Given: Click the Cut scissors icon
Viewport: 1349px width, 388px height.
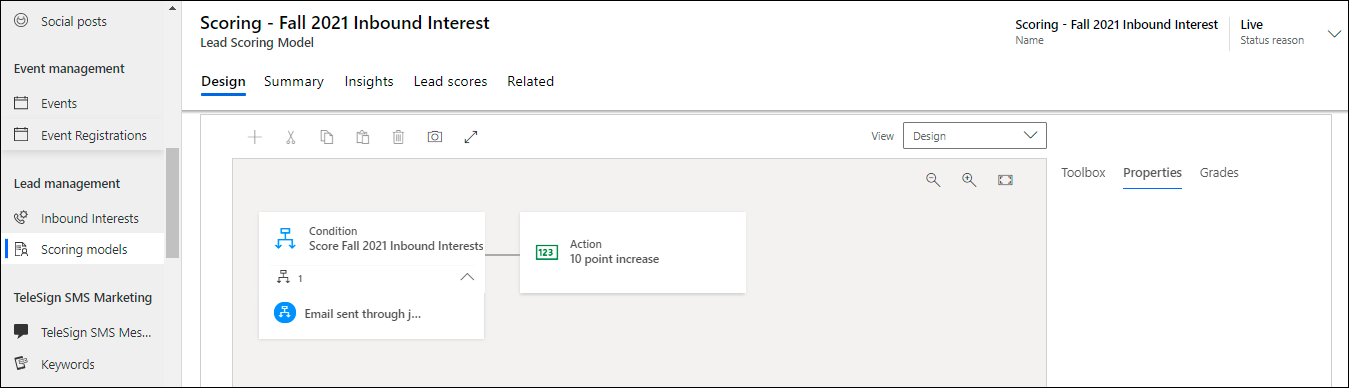Looking at the screenshot, I should (x=290, y=137).
